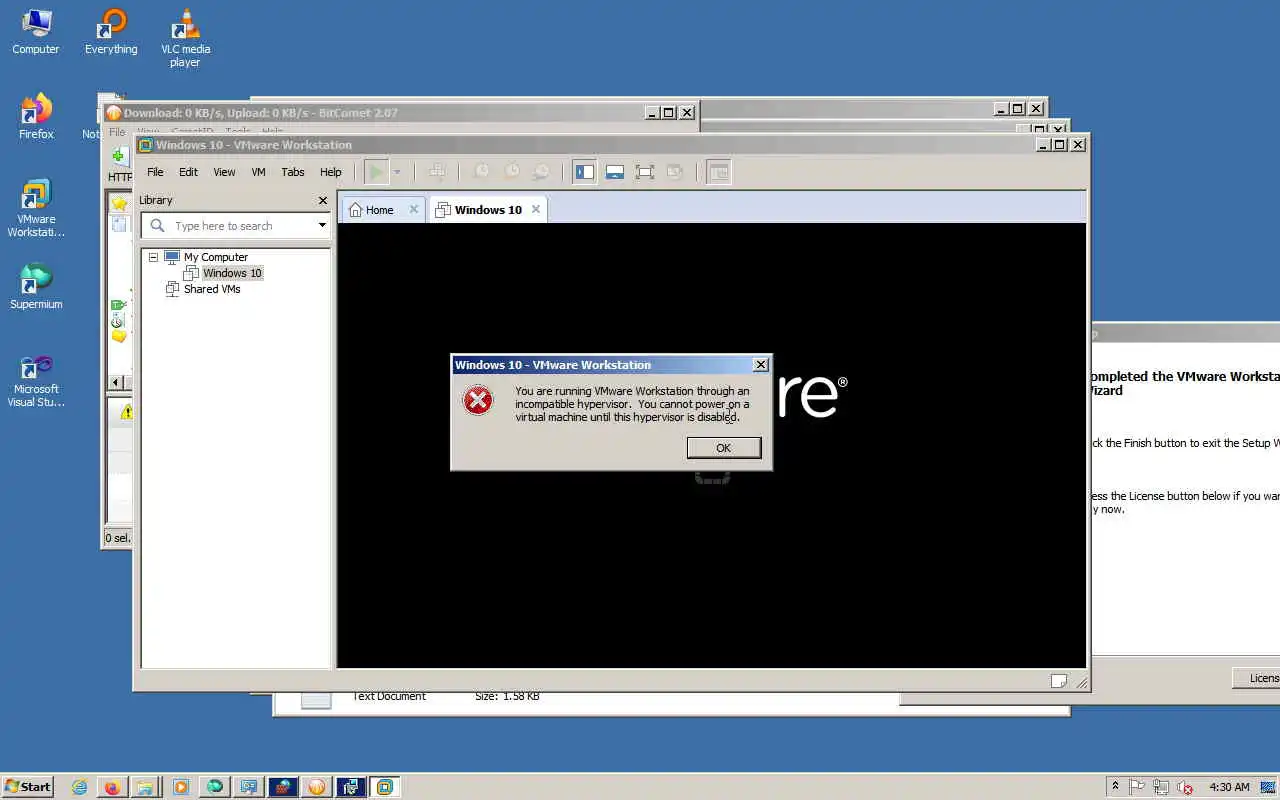
Task: Click the 4:30 AM system clock
Action: click(x=1229, y=787)
